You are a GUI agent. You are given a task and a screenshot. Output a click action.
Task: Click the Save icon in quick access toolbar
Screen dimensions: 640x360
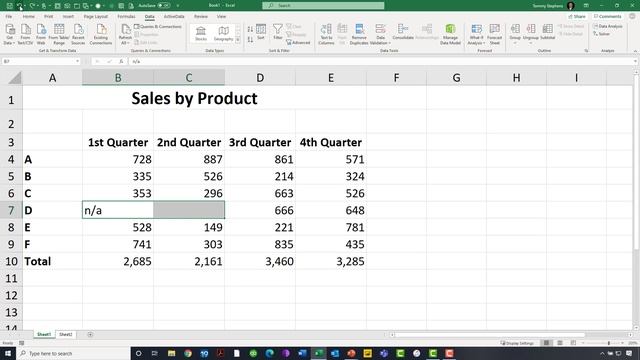(10, 6)
